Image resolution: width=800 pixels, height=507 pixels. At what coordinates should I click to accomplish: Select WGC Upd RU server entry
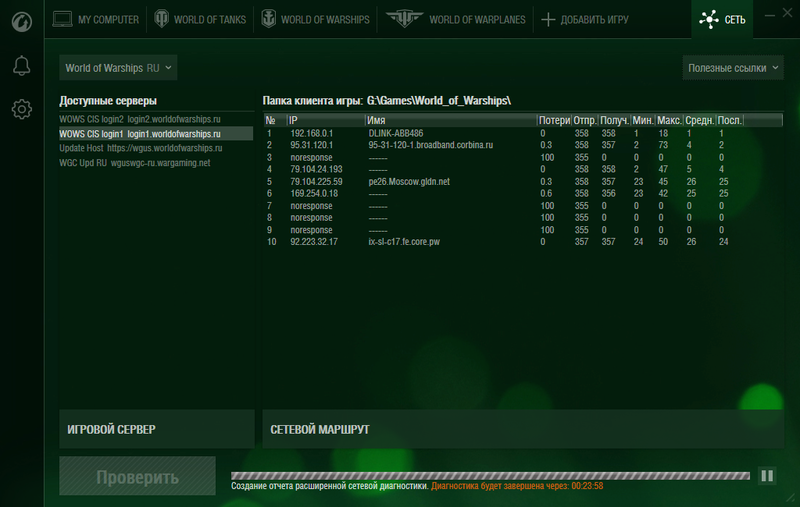(x=156, y=163)
